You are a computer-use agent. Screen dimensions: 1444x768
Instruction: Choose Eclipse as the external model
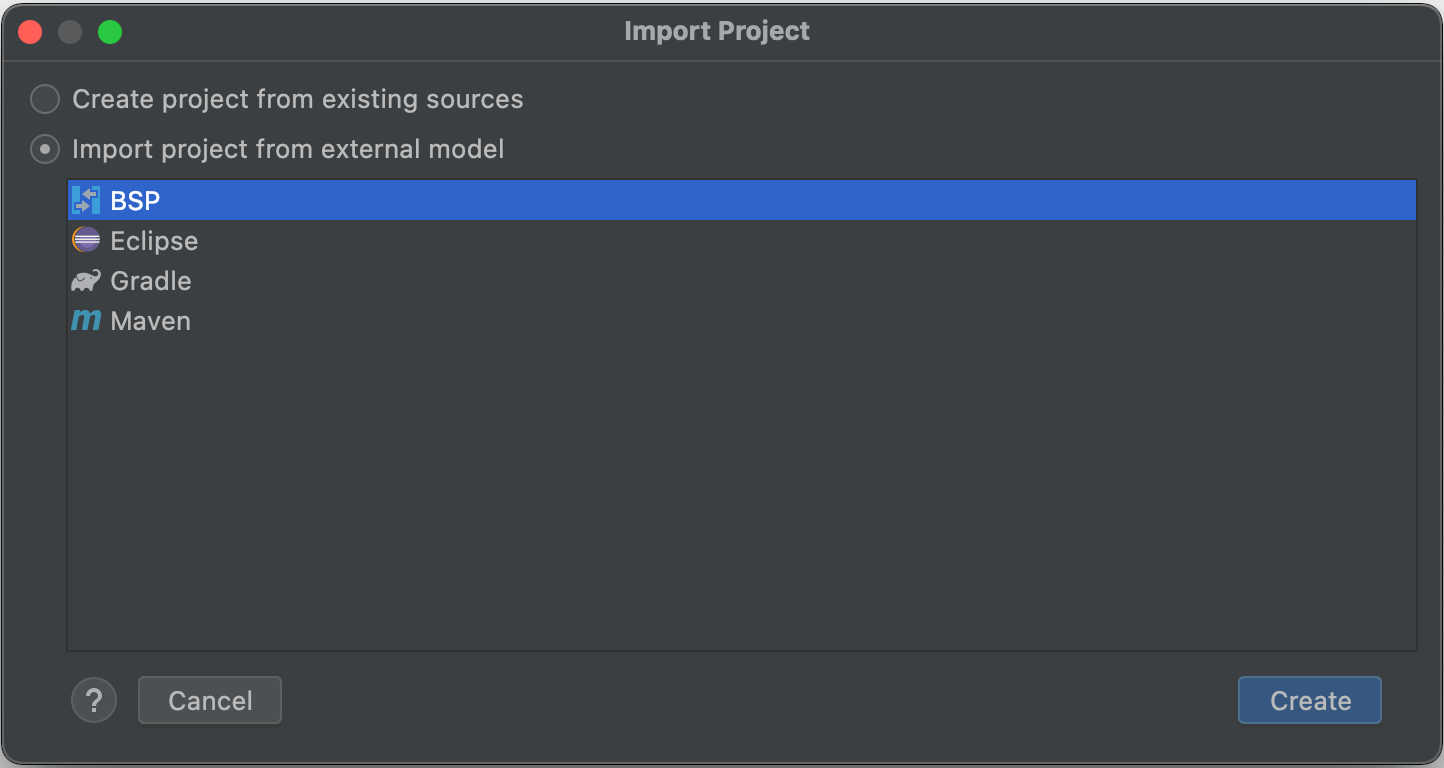coord(154,241)
